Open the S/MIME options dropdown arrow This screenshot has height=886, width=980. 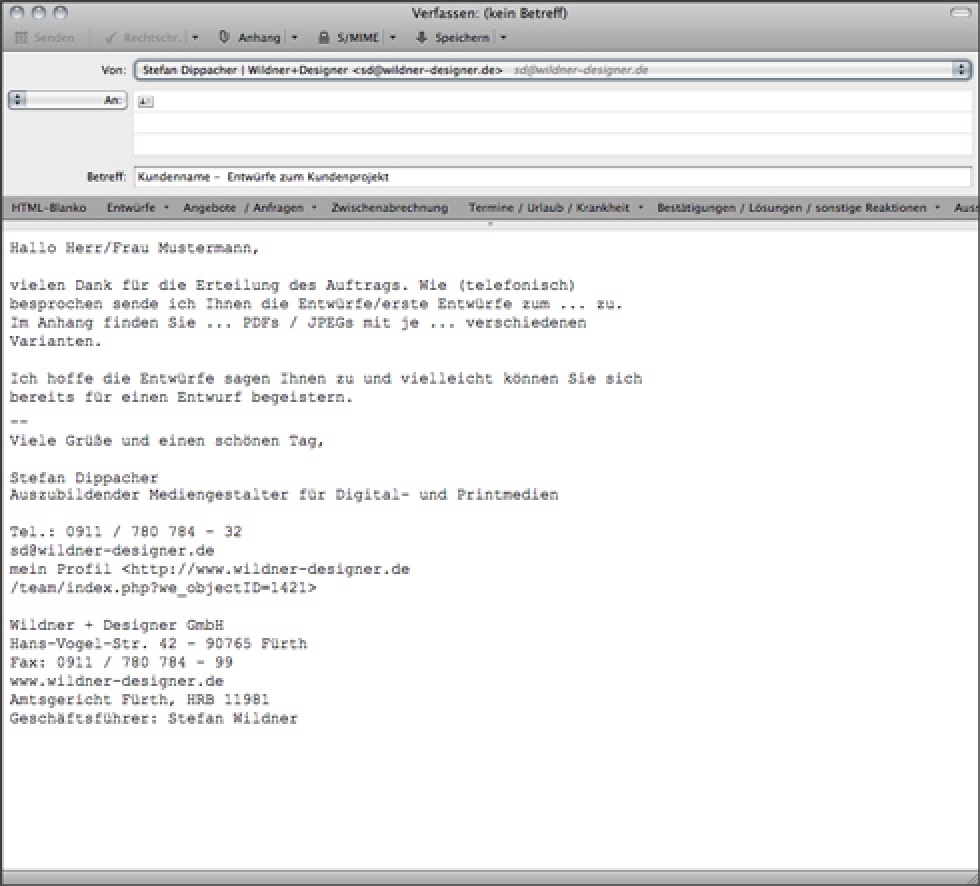pos(392,38)
